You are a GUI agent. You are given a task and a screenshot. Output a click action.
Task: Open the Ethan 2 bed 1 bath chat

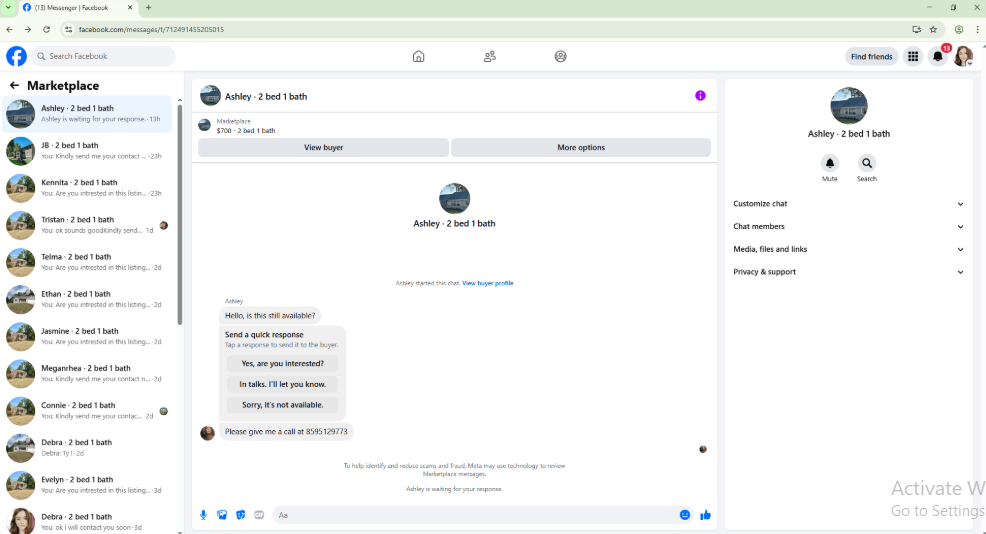[87, 299]
